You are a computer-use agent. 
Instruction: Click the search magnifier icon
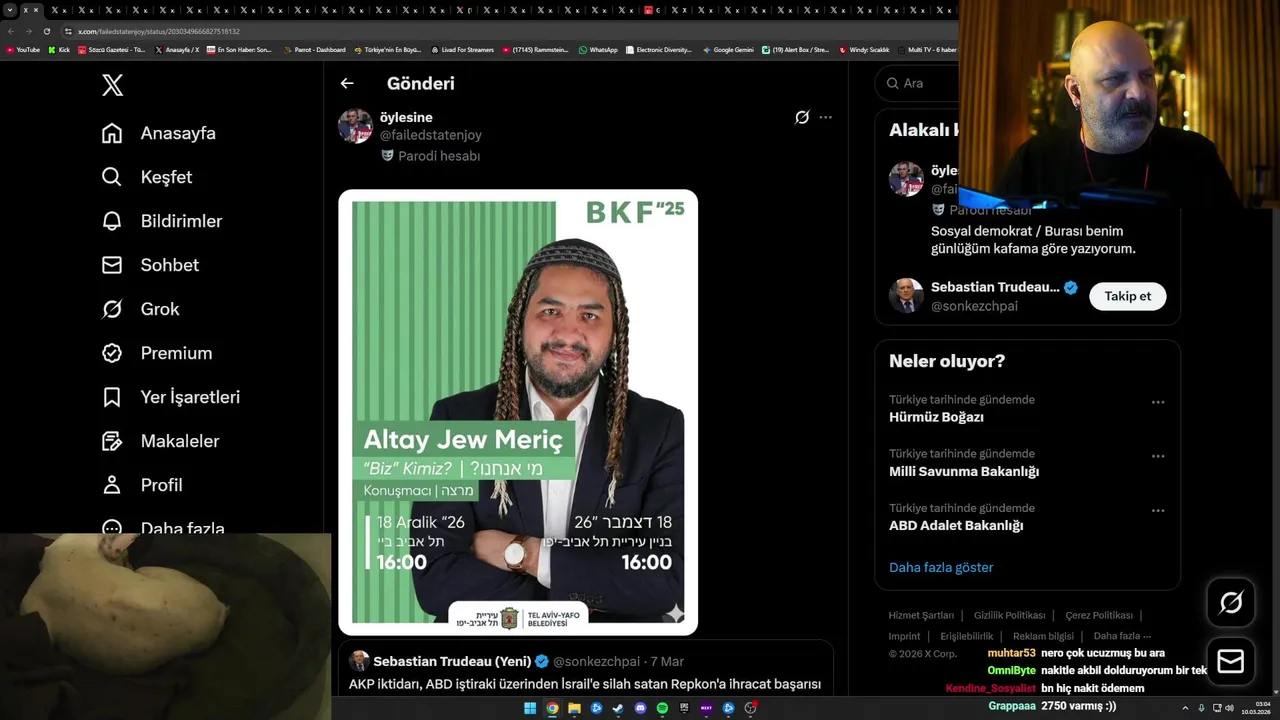892,83
